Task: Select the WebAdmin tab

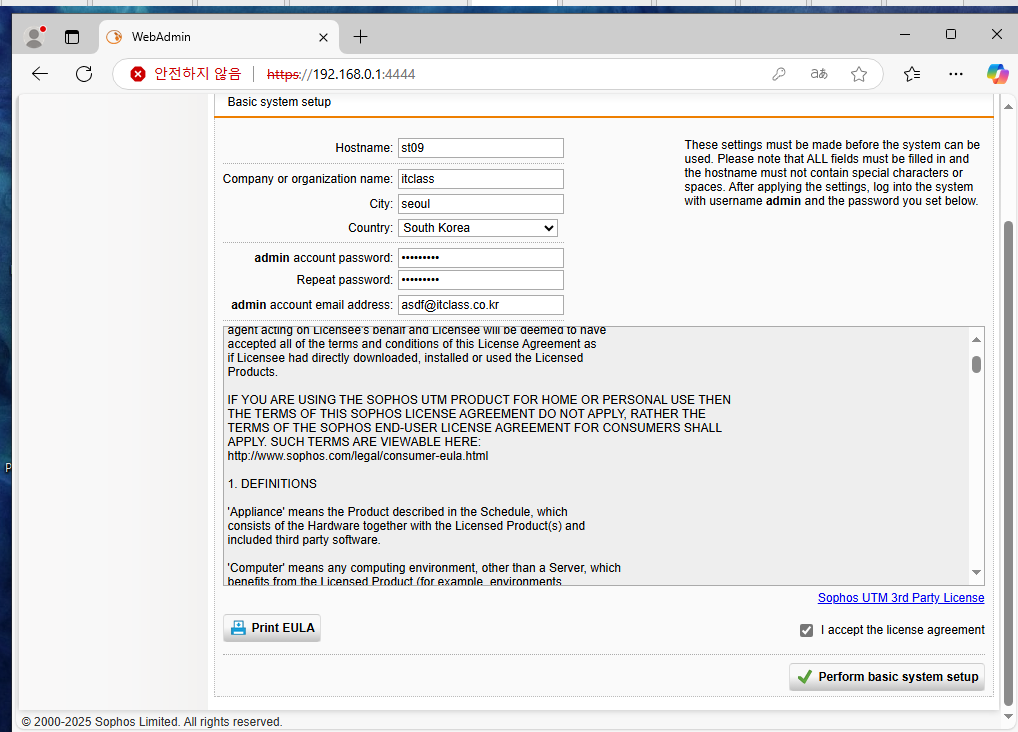Action: click(x=218, y=37)
